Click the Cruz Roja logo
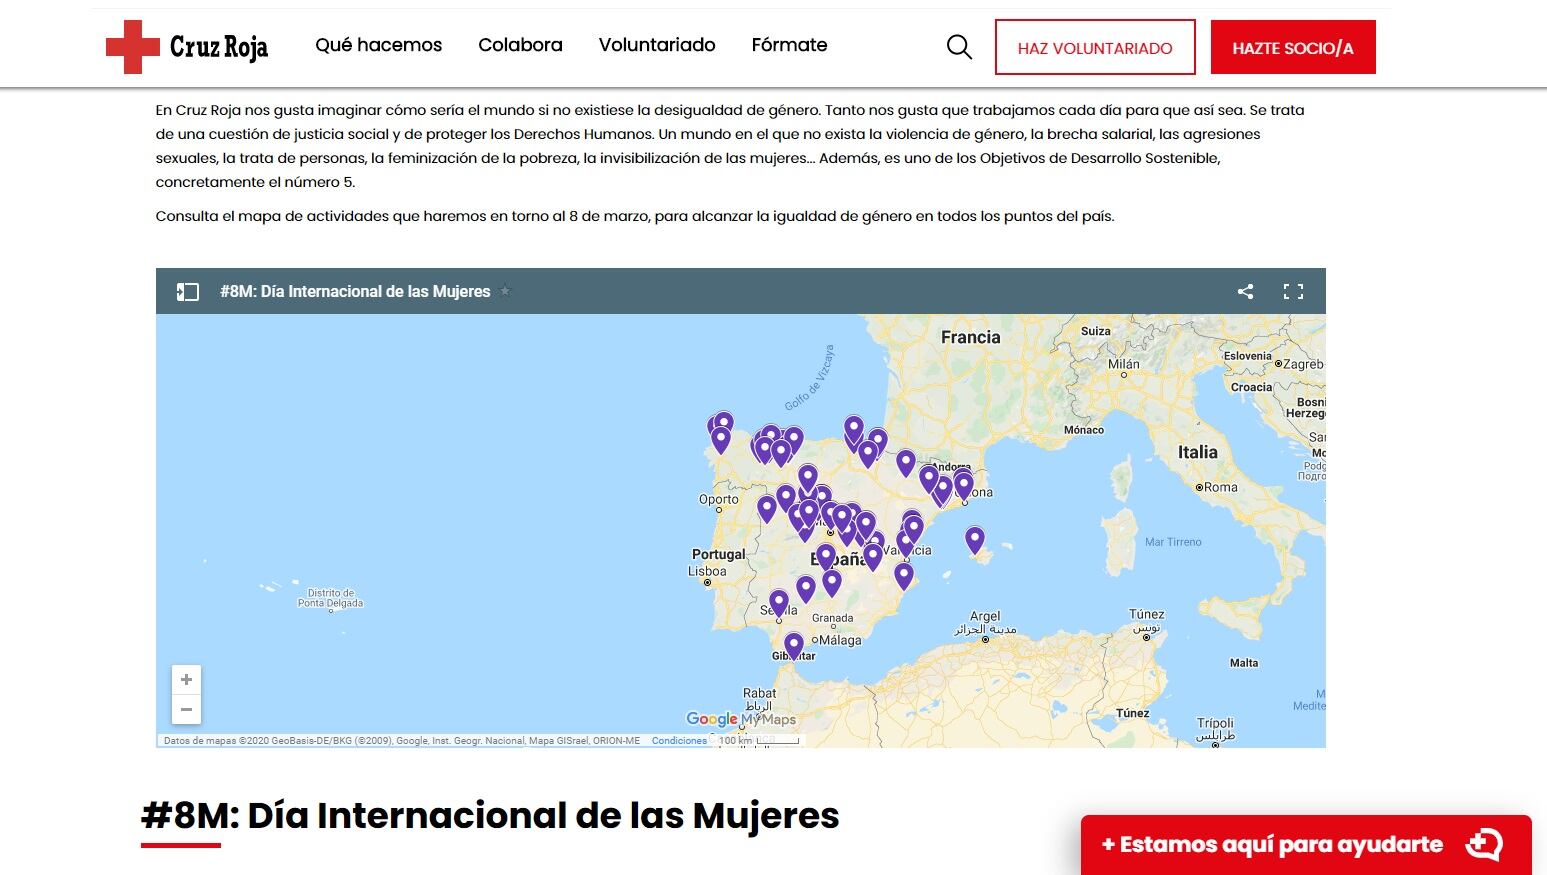 click(187, 46)
